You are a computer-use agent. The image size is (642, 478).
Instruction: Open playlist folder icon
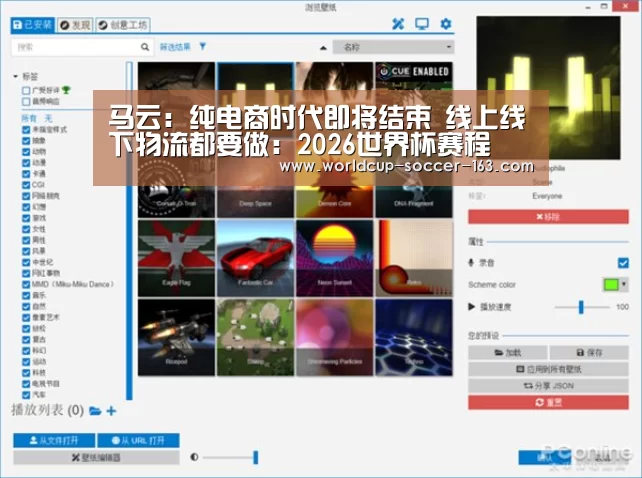coord(95,410)
